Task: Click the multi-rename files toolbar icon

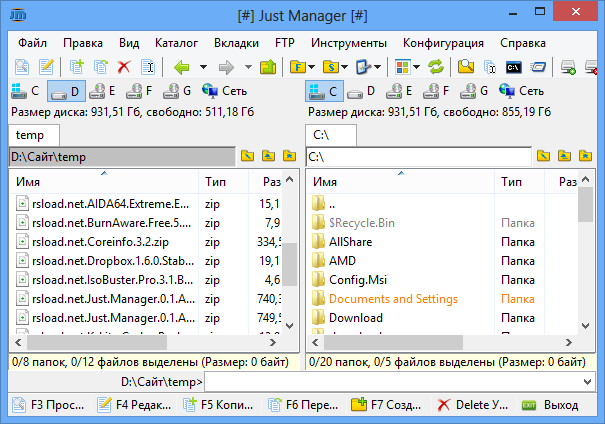Action: click(490, 67)
